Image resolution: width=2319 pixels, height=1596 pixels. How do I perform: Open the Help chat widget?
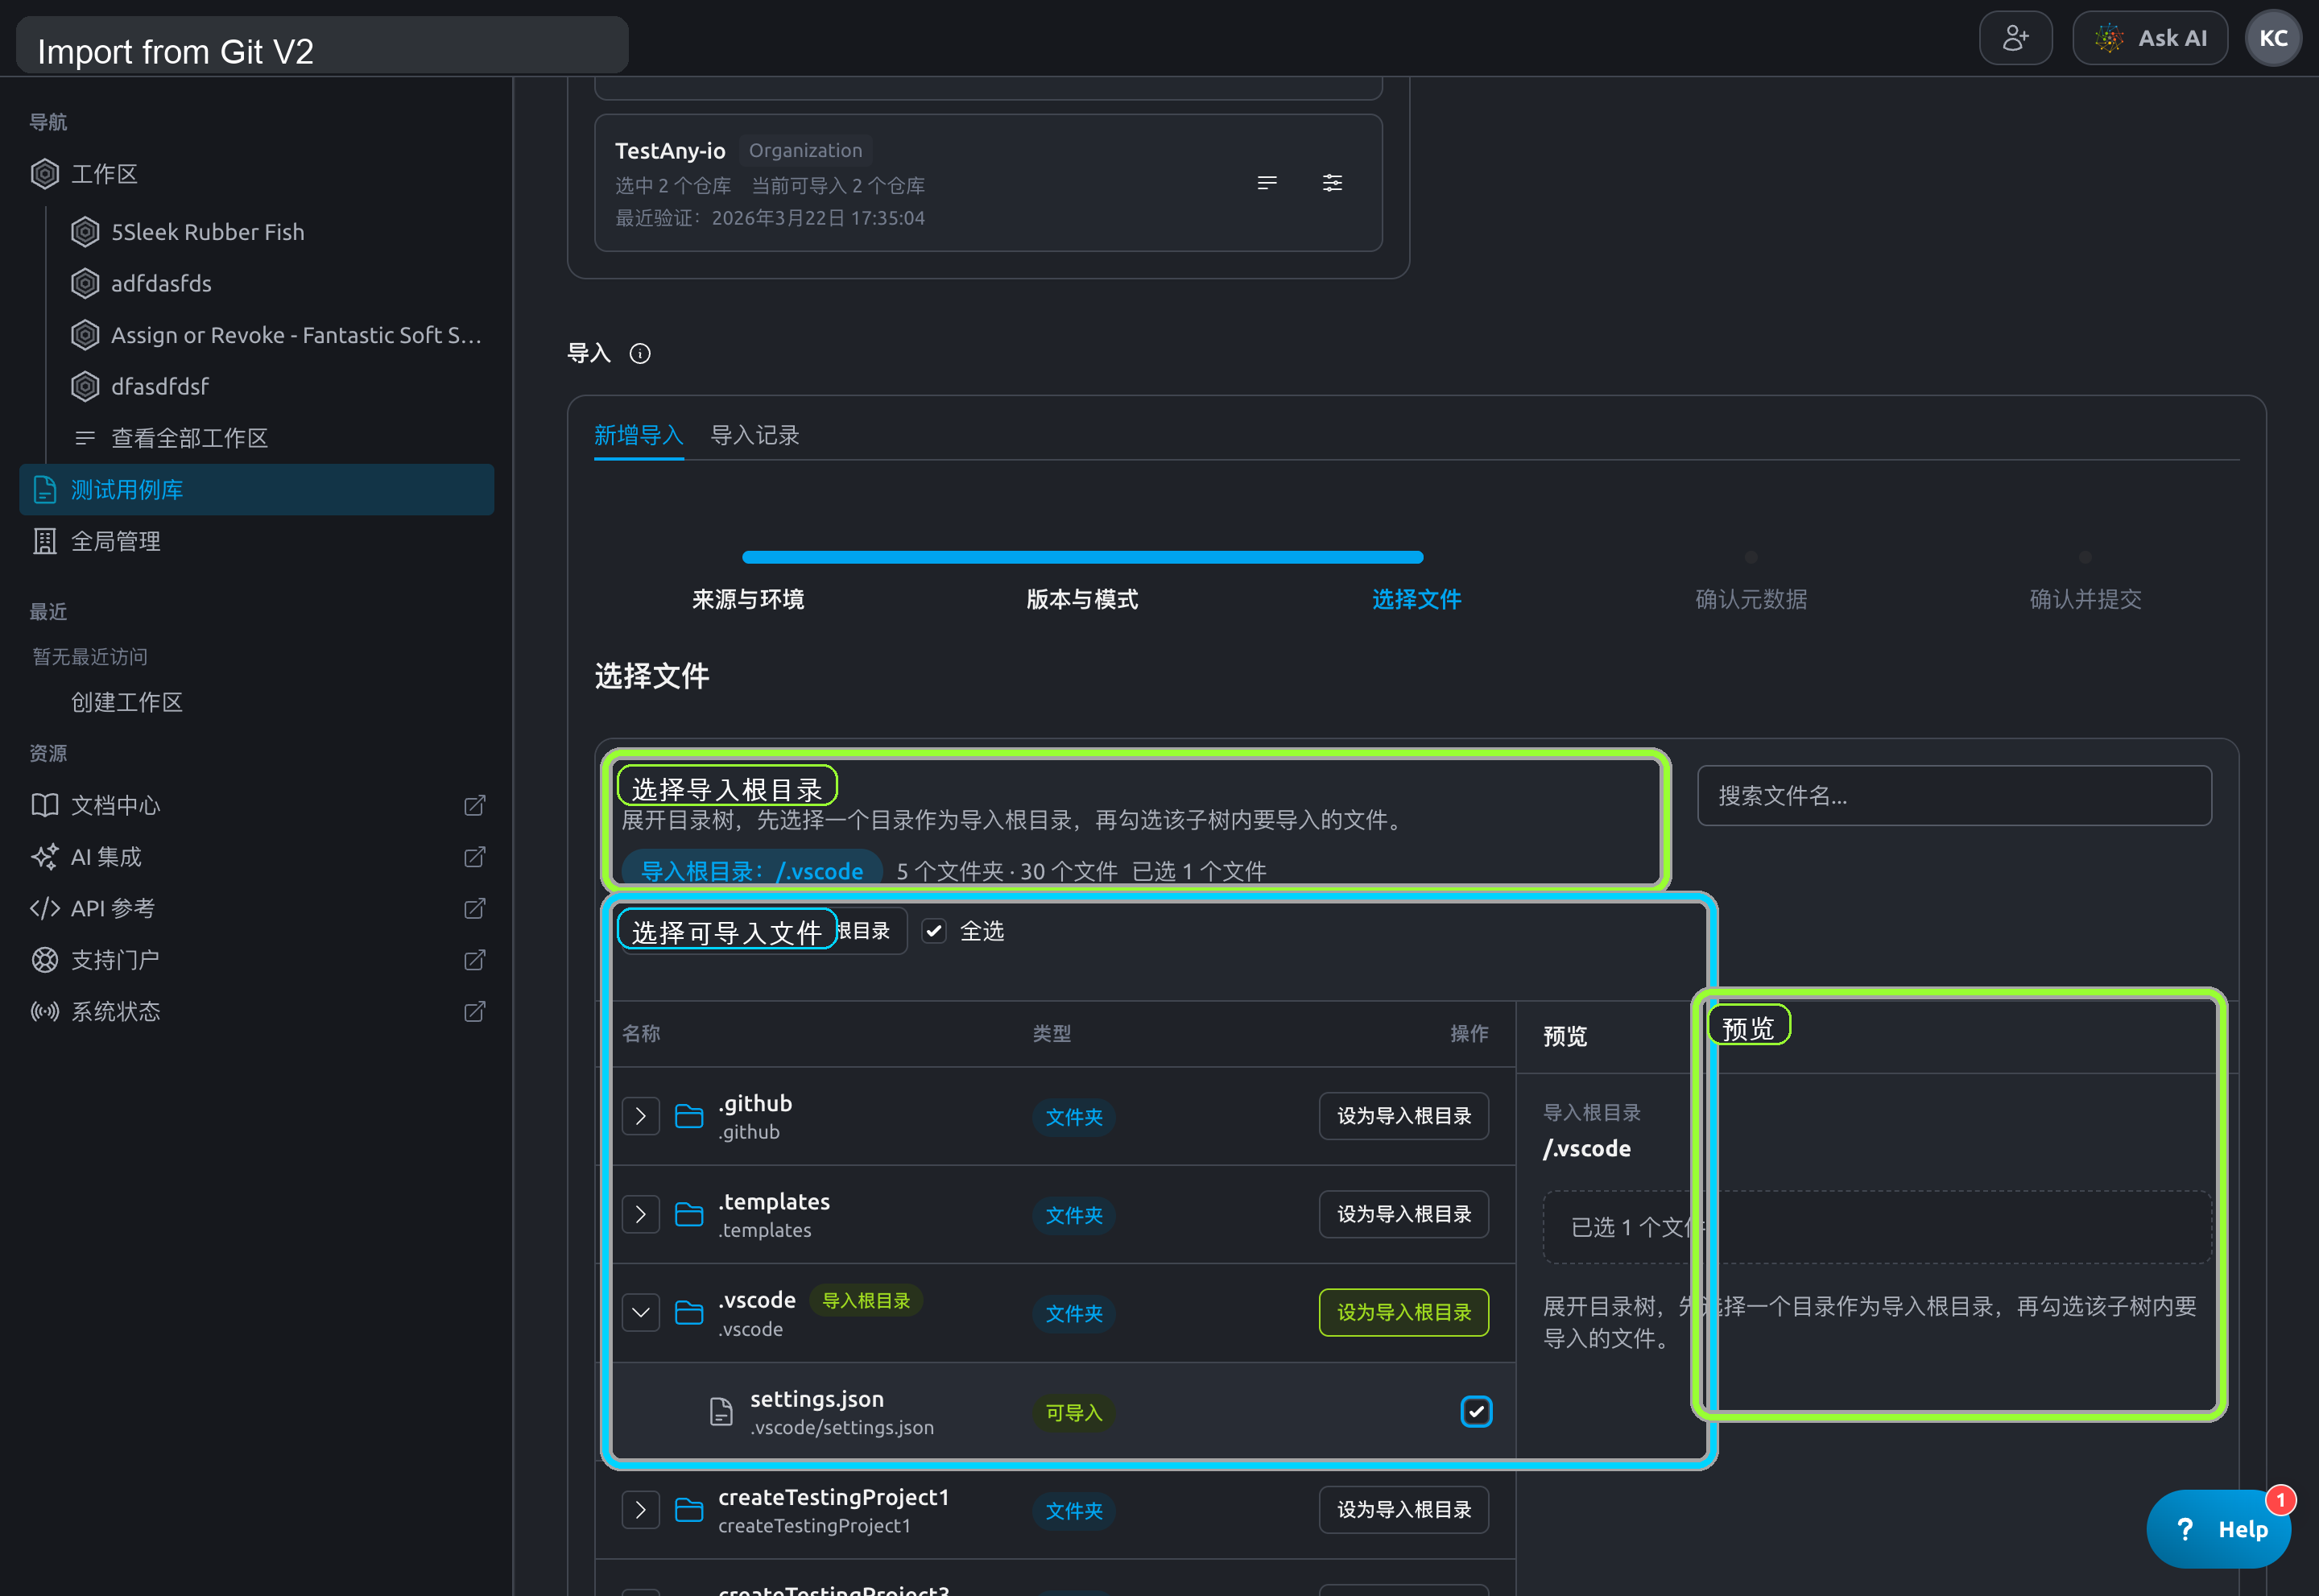click(x=2220, y=1530)
